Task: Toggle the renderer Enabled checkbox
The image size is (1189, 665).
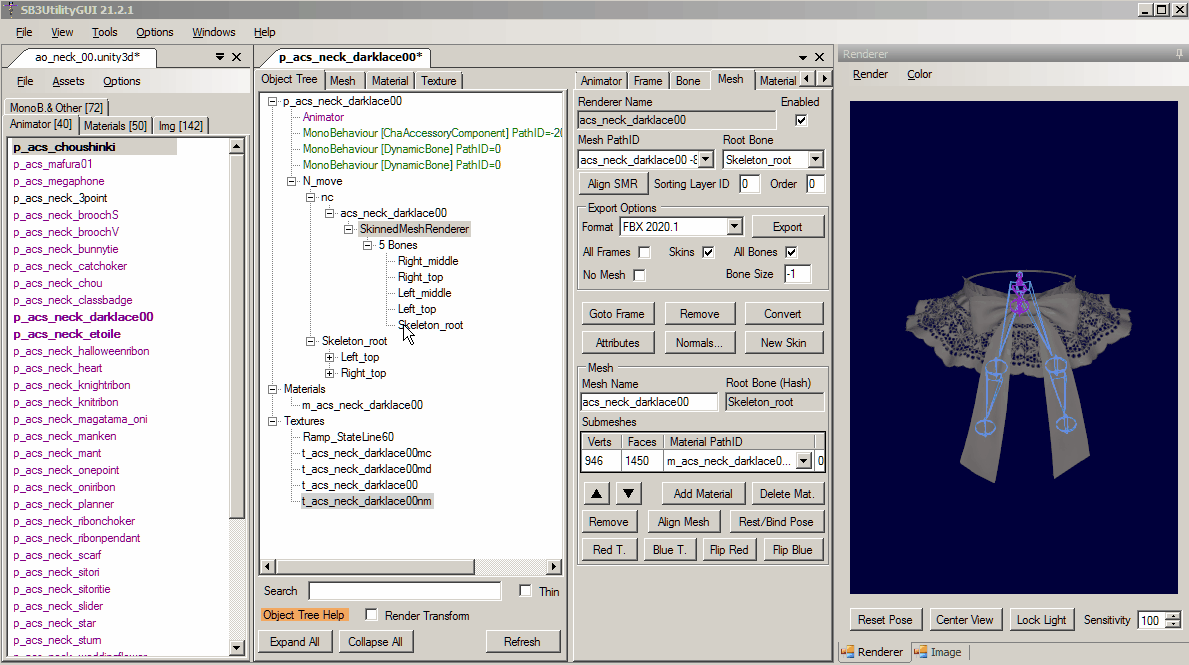Action: [x=801, y=120]
